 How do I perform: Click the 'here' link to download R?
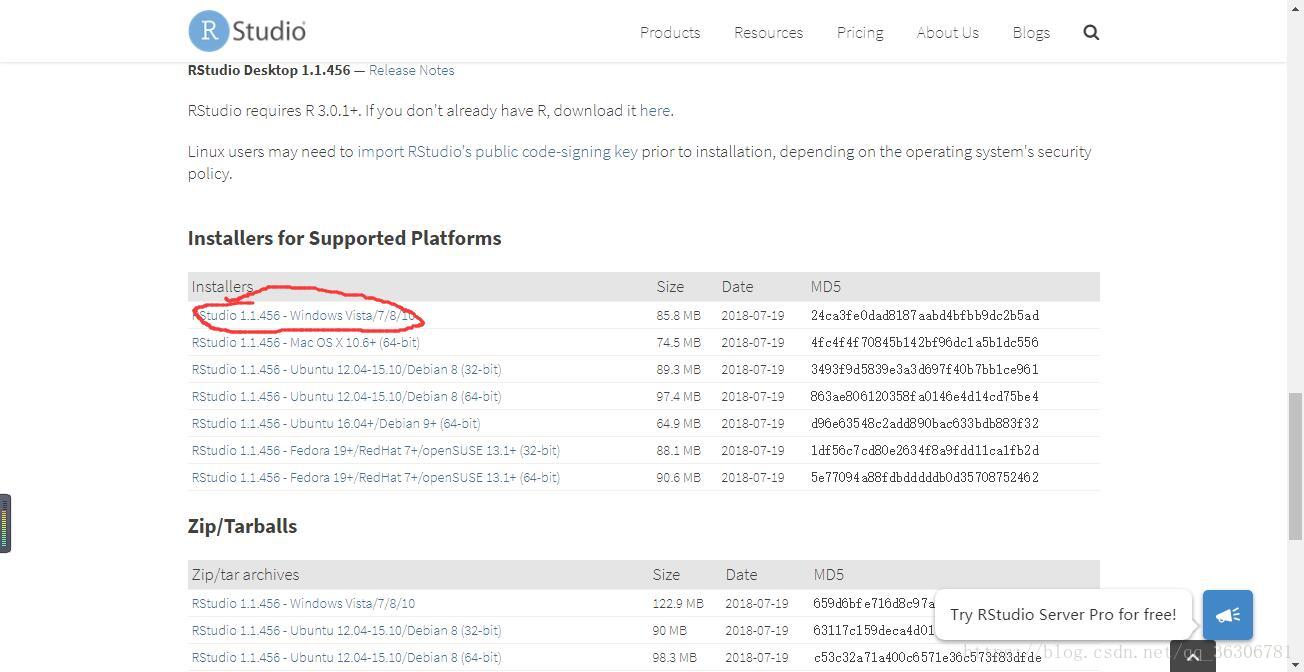point(655,110)
